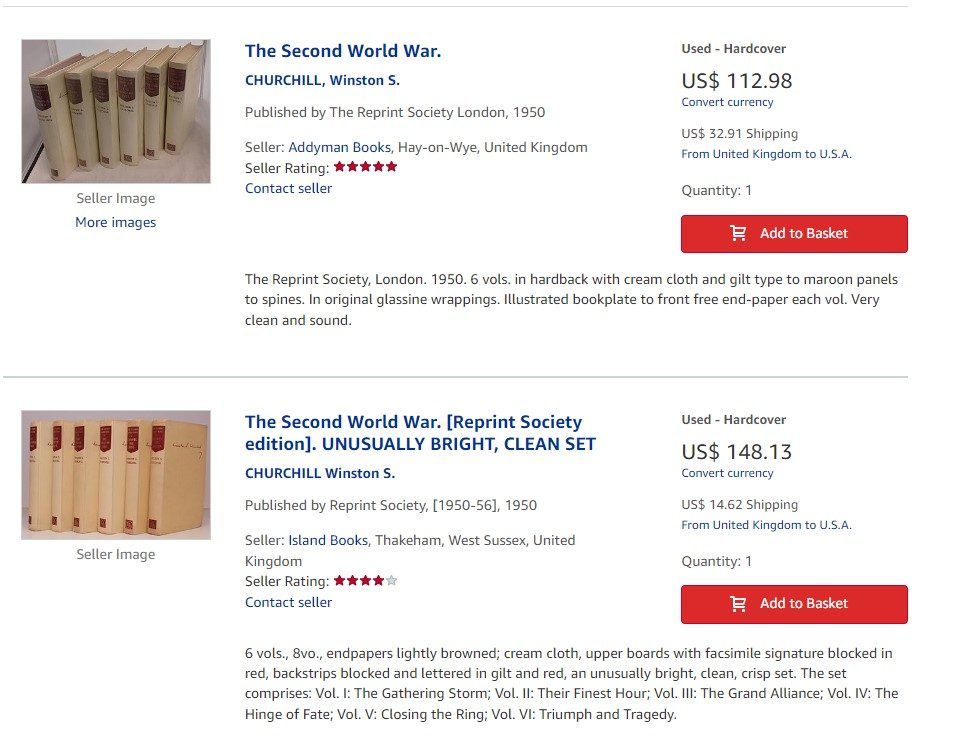The height and width of the screenshot is (749, 968).
Task: Convert currency for the US$ 112.98 price
Action: coord(727,102)
